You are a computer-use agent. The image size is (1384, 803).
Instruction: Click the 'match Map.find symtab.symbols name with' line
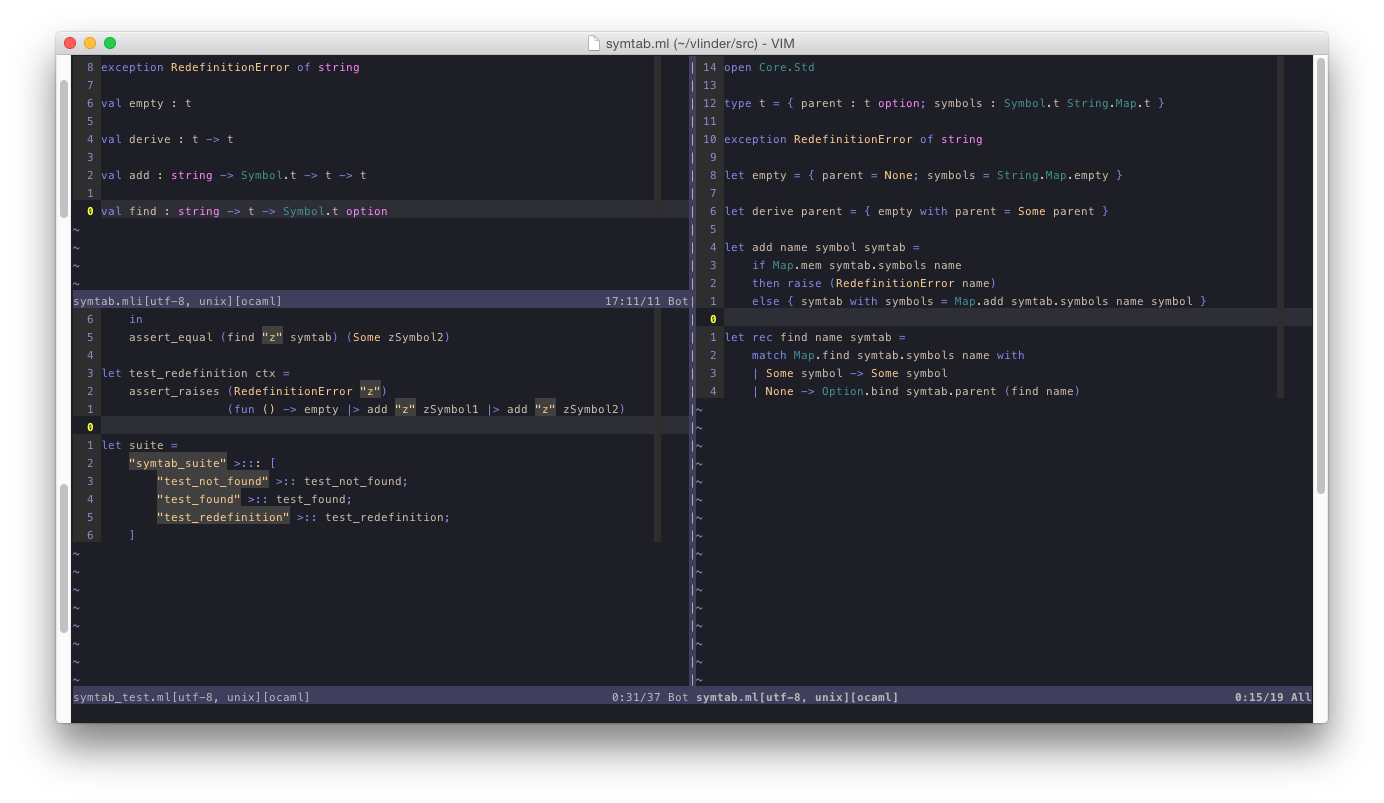[888, 355]
